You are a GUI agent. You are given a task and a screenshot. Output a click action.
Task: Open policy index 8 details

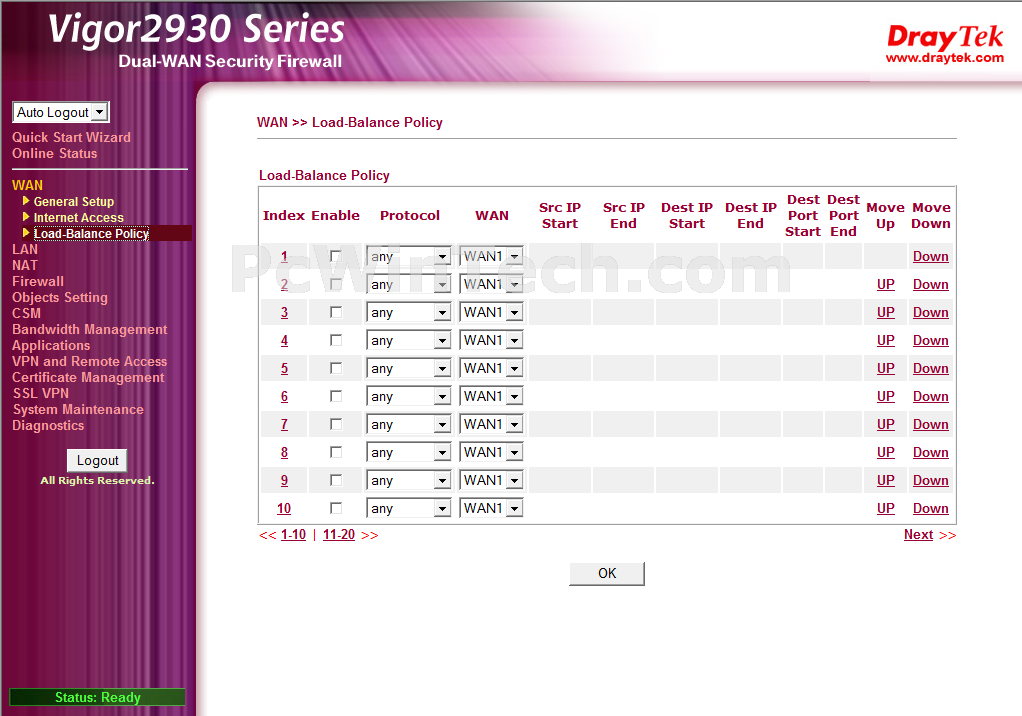click(284, 453)
